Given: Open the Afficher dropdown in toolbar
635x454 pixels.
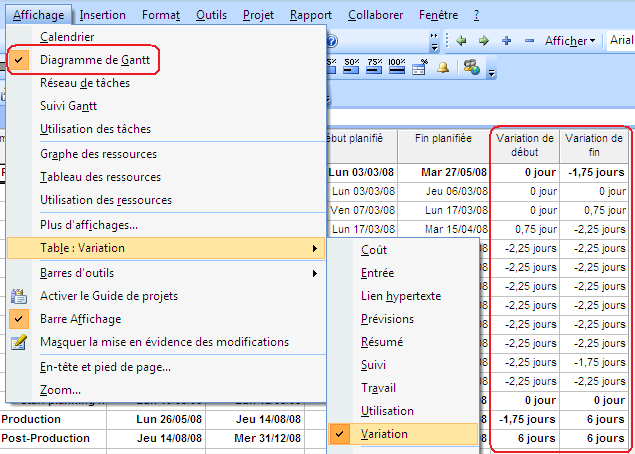Looking at the screenshot, I should click(x=571, y=41).
